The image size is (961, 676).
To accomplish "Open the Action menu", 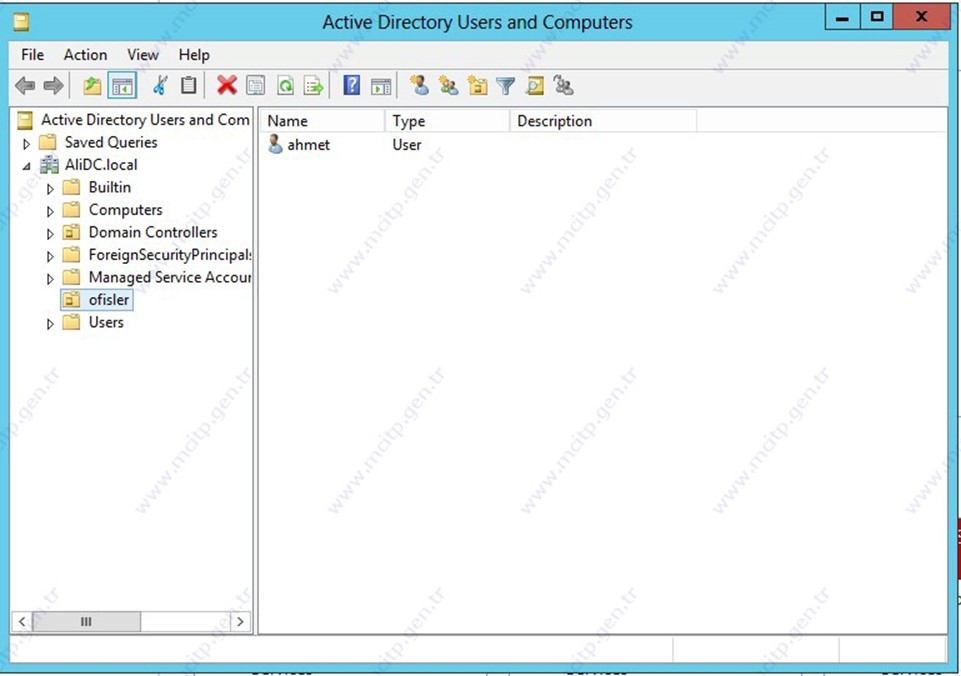I will (x=85, y=55).
